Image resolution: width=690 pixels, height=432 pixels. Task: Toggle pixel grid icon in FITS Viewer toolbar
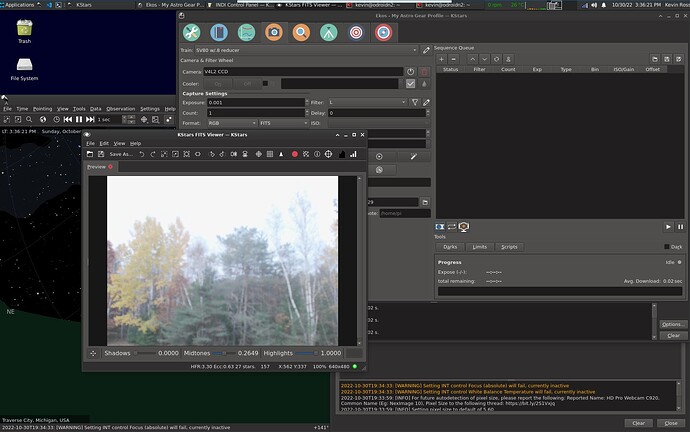[270, 154]
